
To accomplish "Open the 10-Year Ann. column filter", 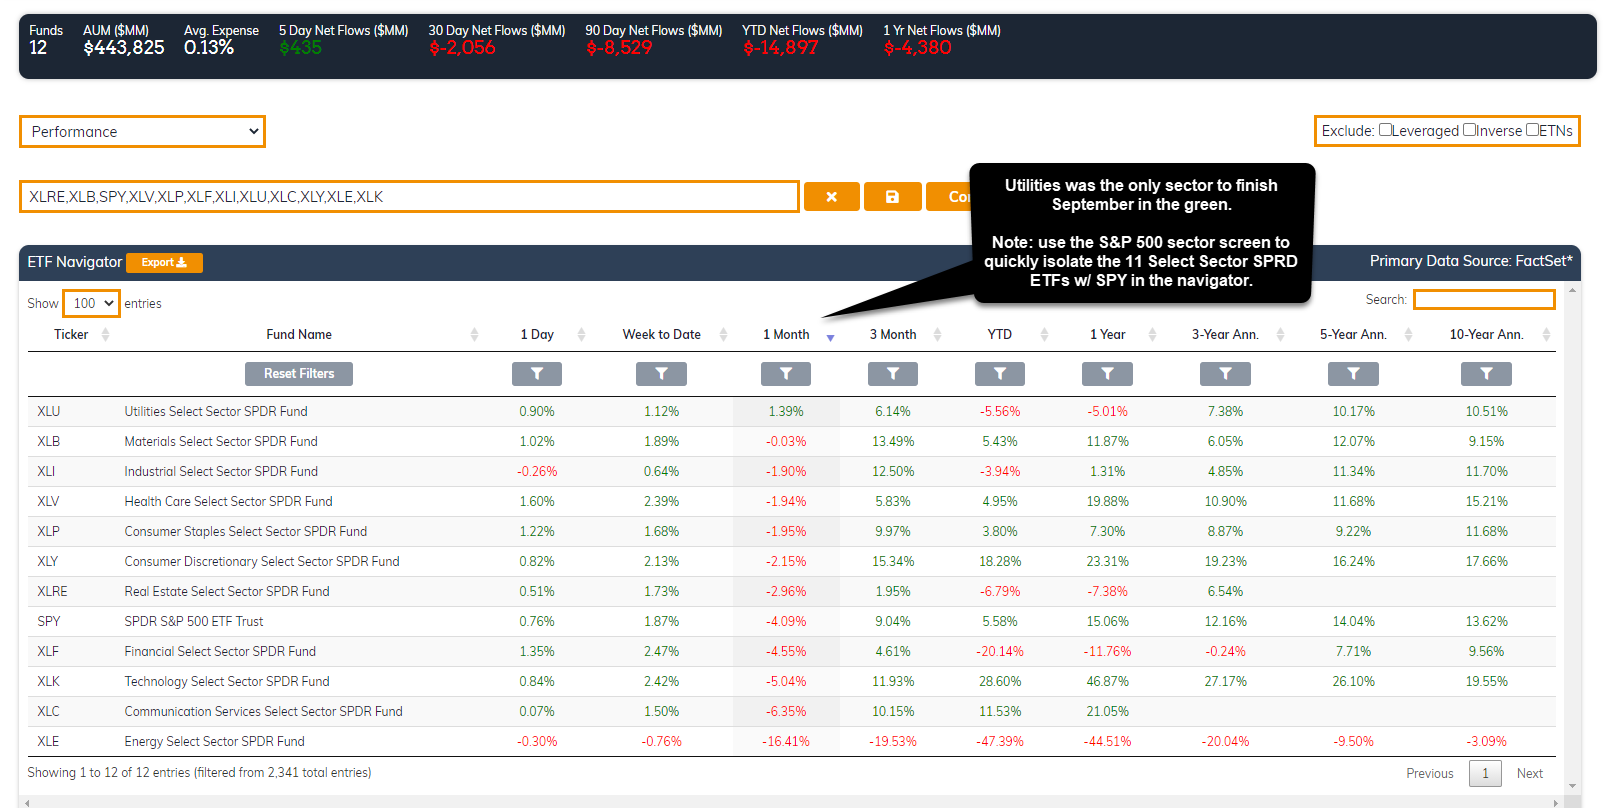I will click(1486, 374).
